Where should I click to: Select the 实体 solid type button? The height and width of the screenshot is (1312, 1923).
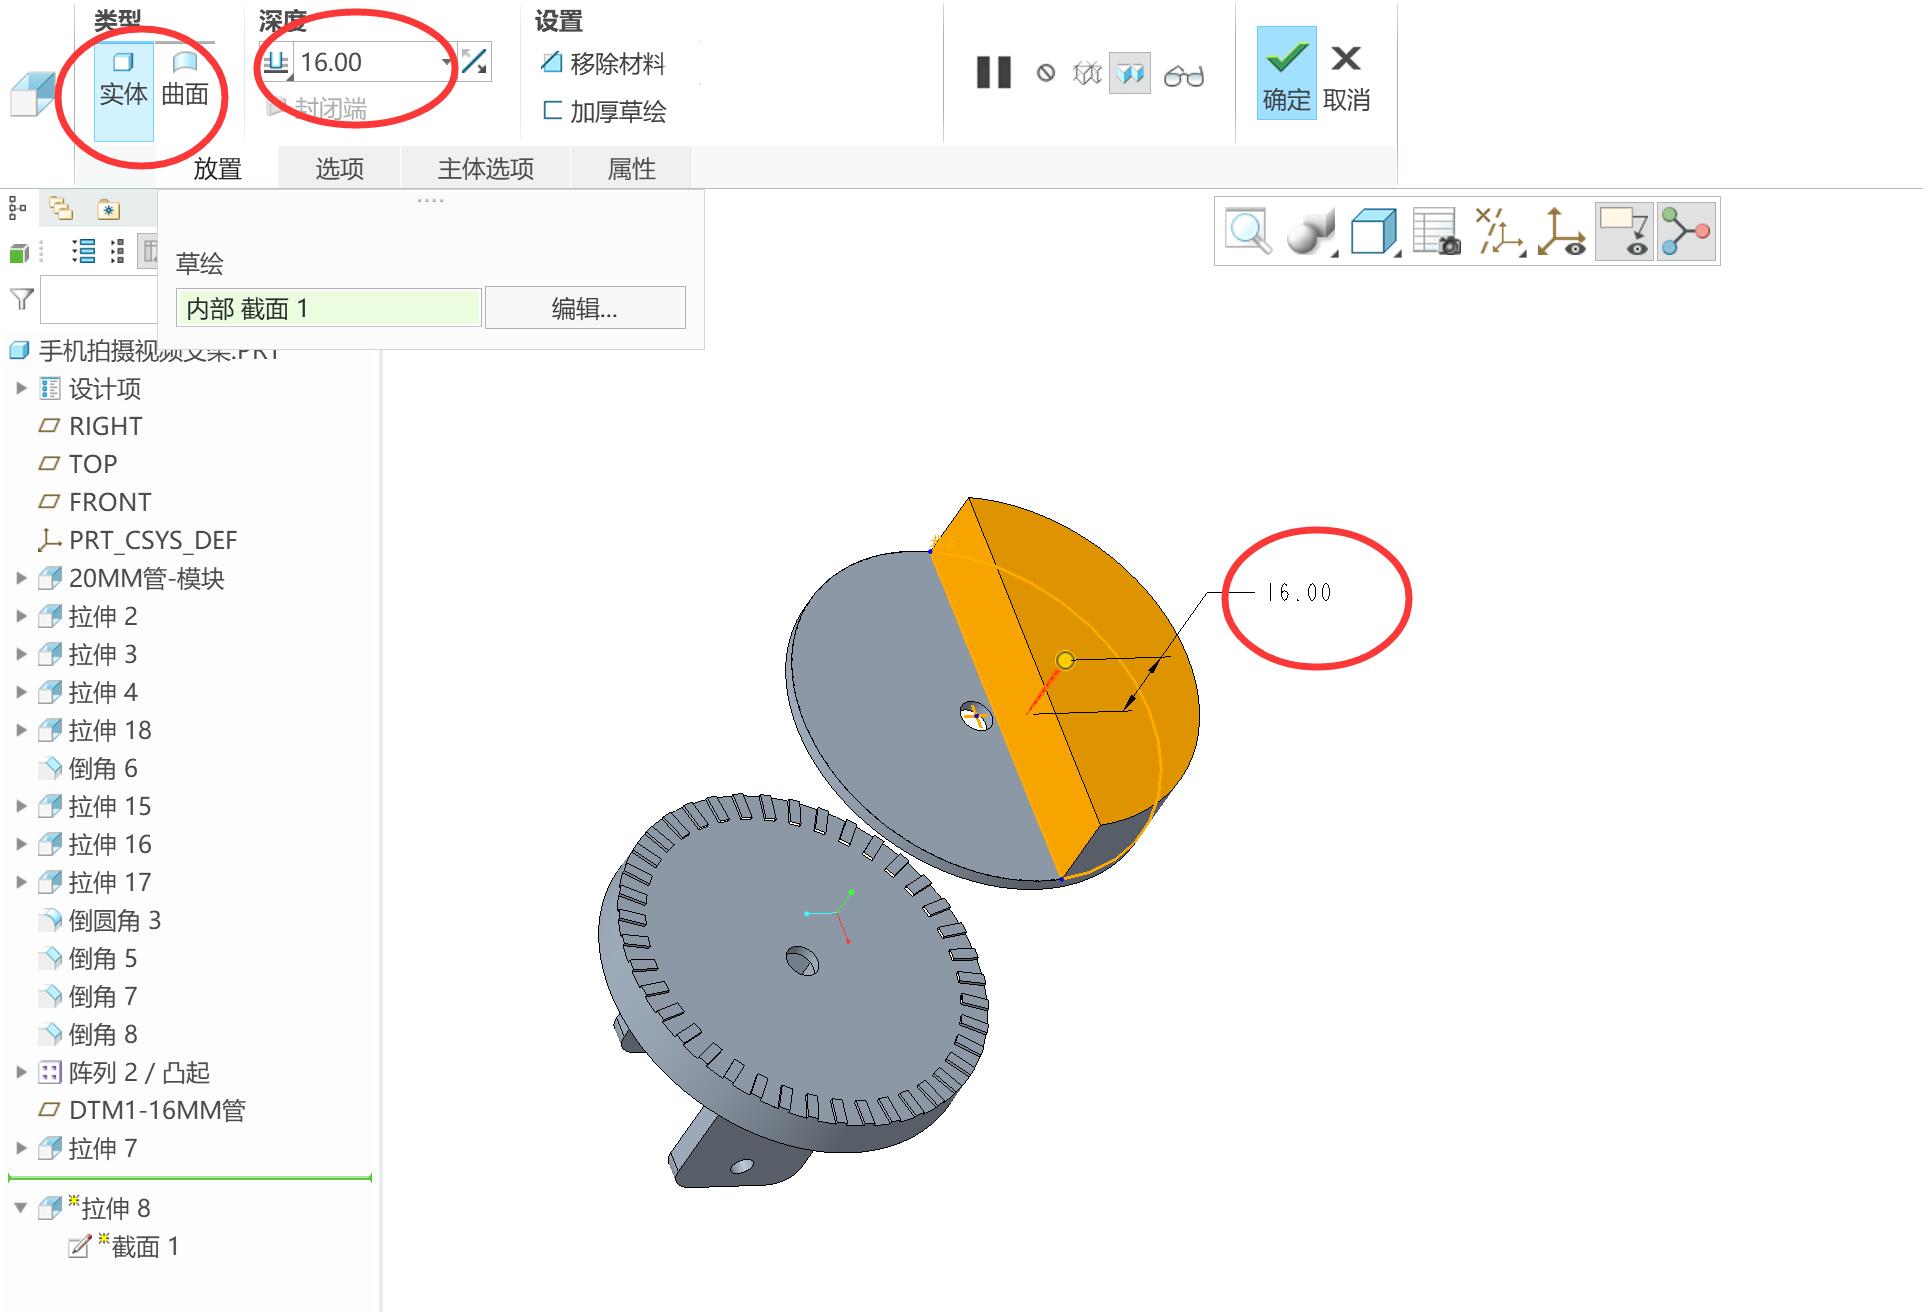pos(123,80)
